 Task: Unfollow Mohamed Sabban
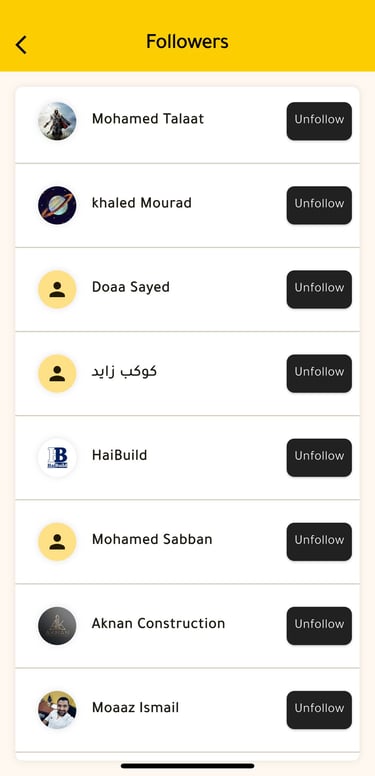pos(319,542)
